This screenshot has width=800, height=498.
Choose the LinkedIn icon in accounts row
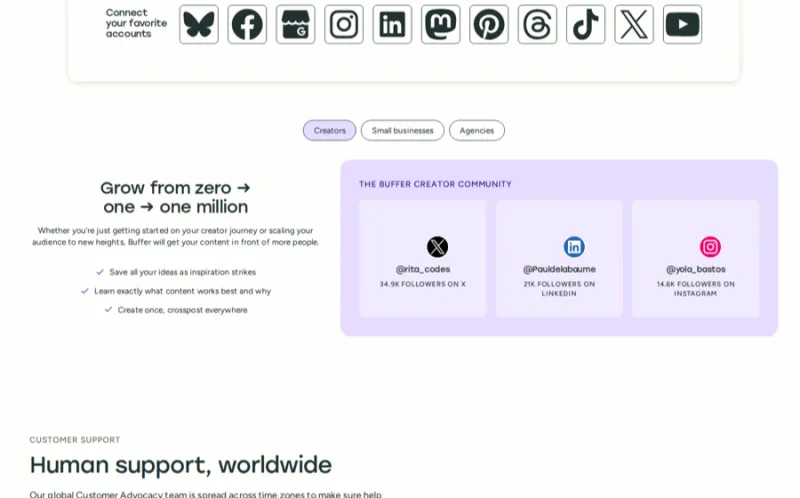click(x=392, y=24)
